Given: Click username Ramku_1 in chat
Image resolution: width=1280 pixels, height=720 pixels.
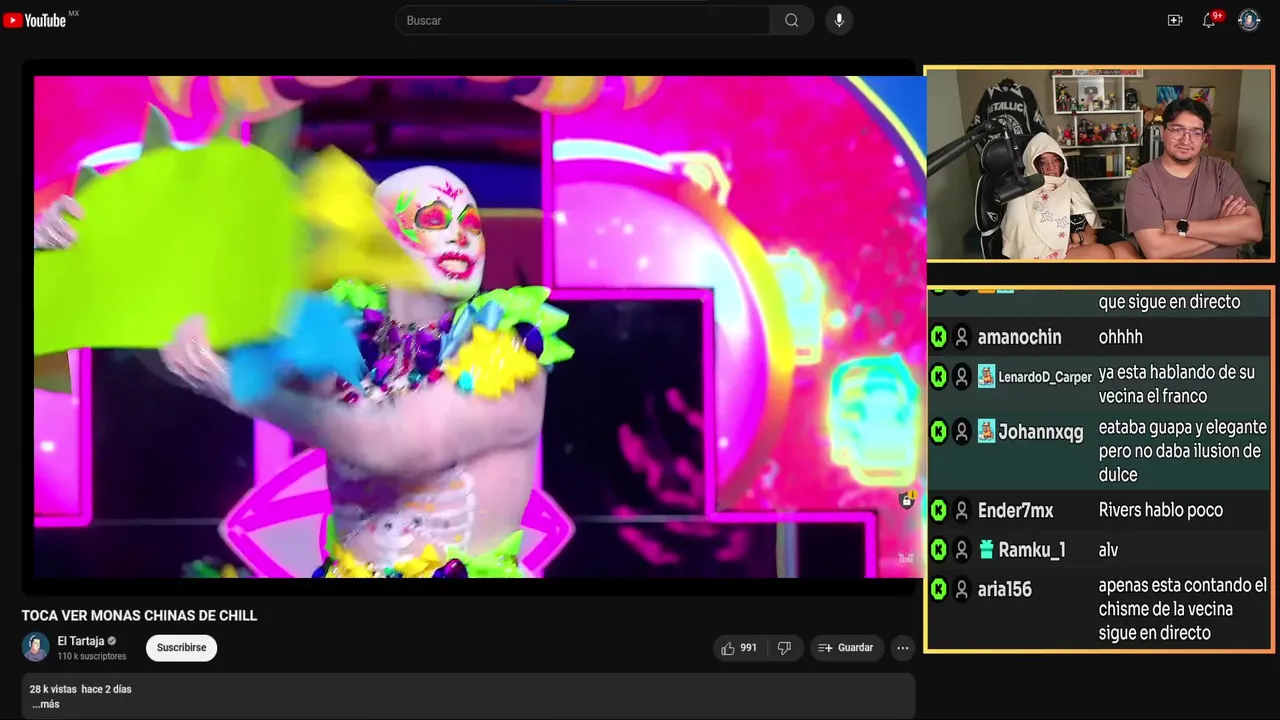Looking at the screenshot, I should pos(1031,550).
